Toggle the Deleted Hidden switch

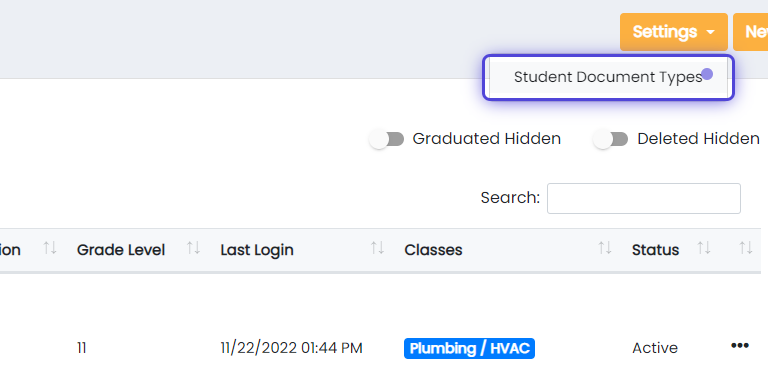611,140
